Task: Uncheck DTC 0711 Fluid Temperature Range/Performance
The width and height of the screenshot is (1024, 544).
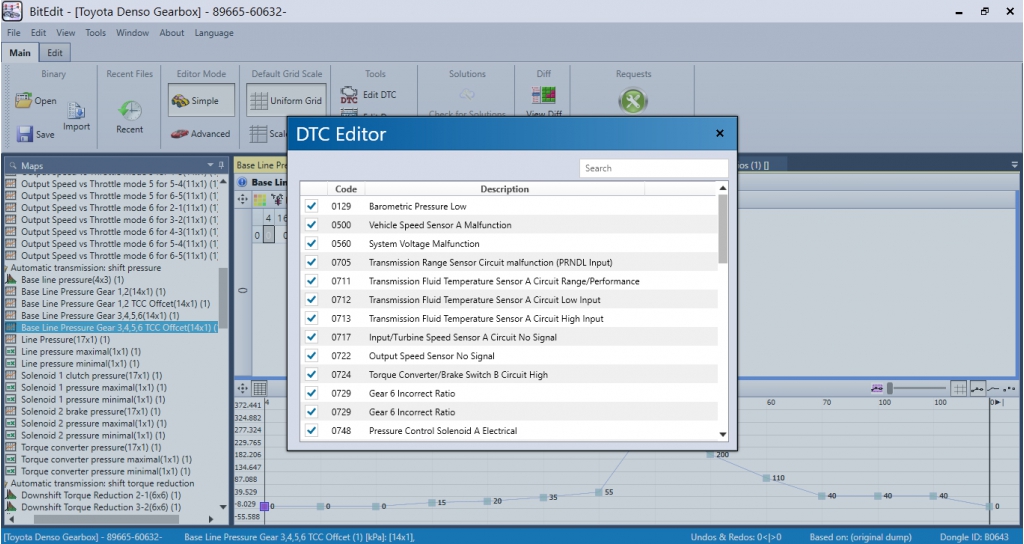Action: pos(312,281)
